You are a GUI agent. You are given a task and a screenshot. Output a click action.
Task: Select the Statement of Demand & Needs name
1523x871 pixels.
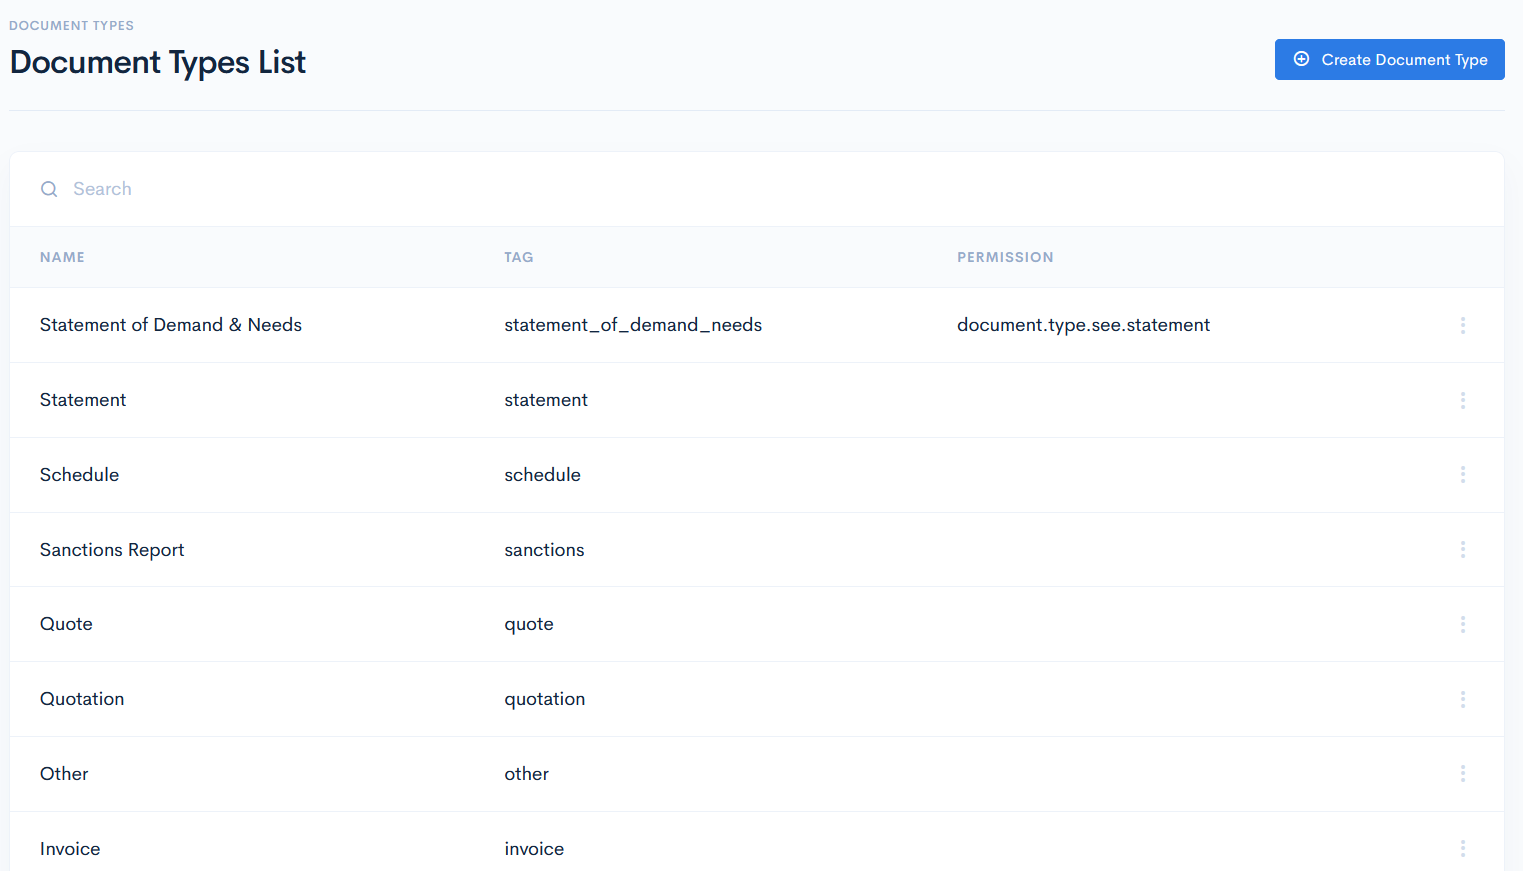[x=171, y=325]
